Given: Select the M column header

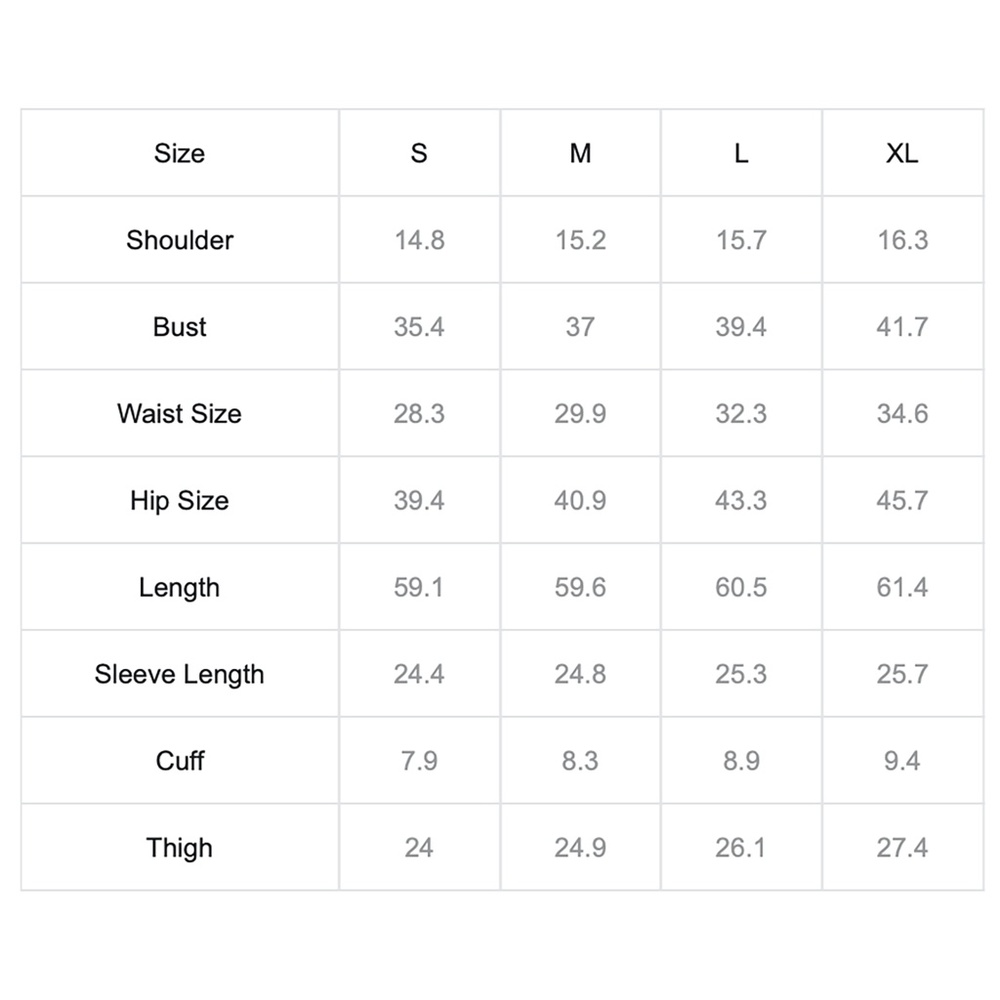Looking at the screenshot, I should pos(580,153).
